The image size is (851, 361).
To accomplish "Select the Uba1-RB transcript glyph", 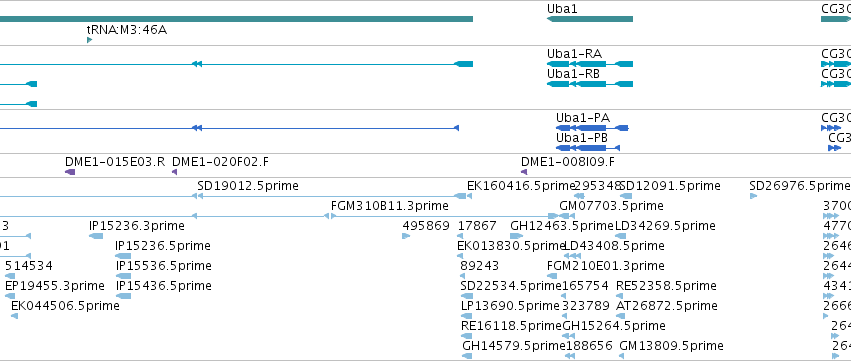I will (x=590, y=84).
